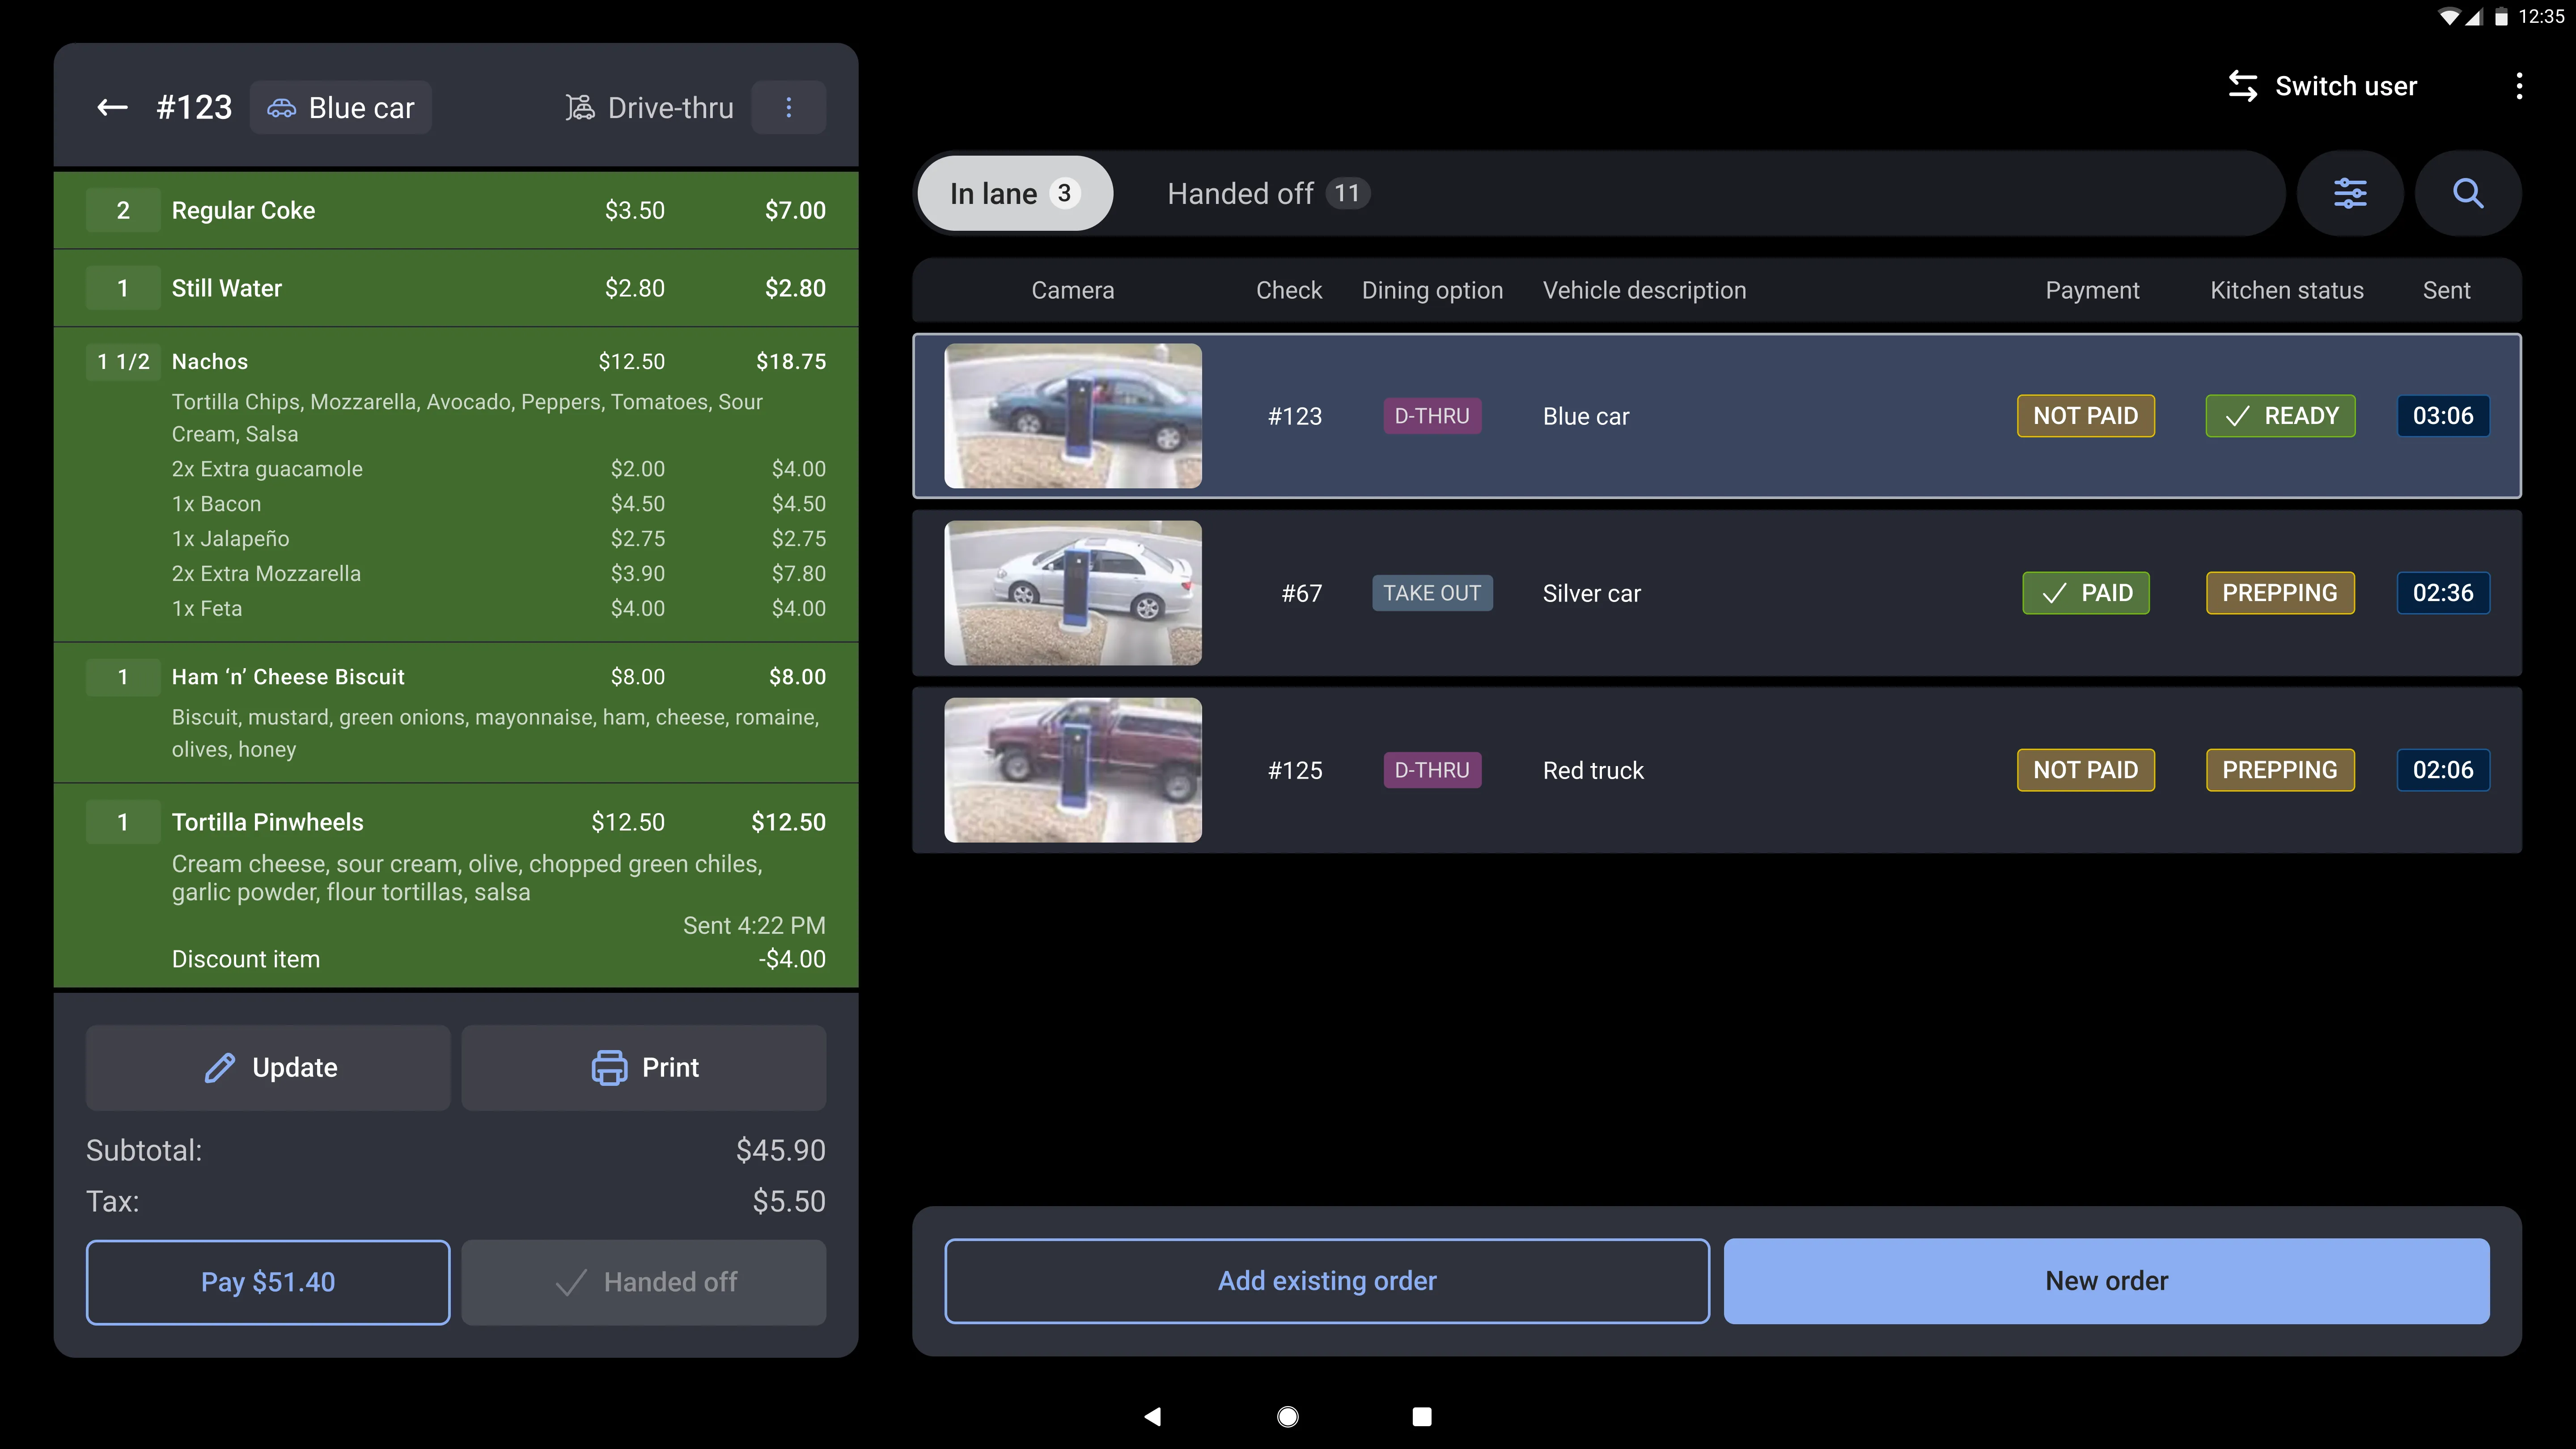2576x1449 pixels.
Task: Pay the $51.40 total
Action: point(268,1282)
